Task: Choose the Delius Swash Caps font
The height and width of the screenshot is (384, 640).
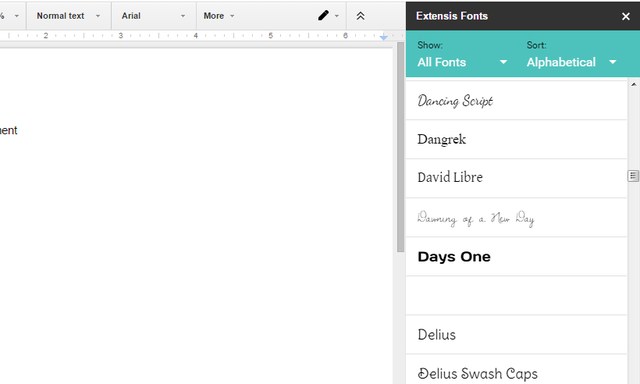Action: 516,370
